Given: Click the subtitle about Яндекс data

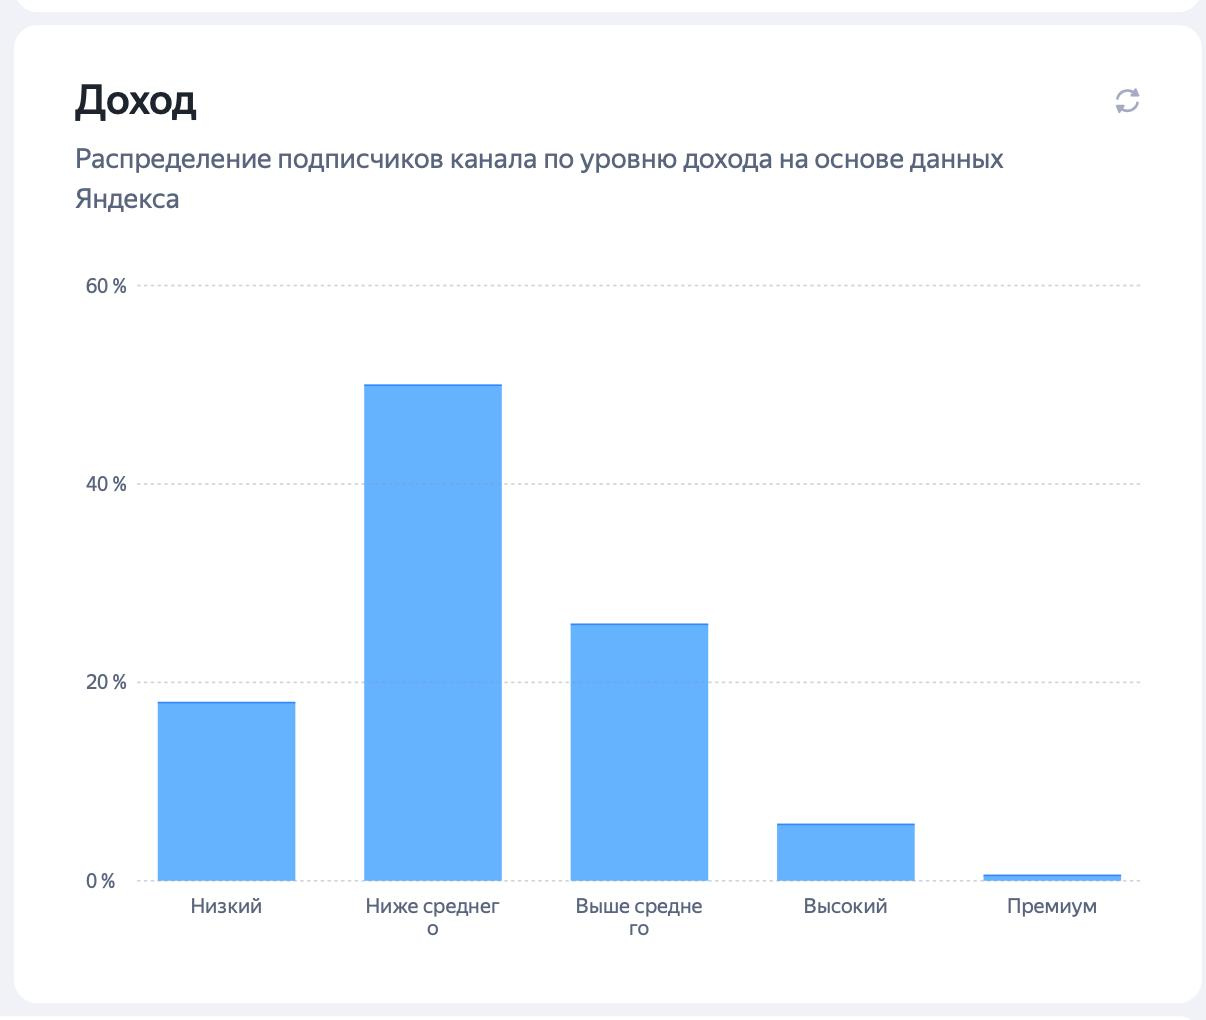Looking at the screenshot, I should 539,160.
